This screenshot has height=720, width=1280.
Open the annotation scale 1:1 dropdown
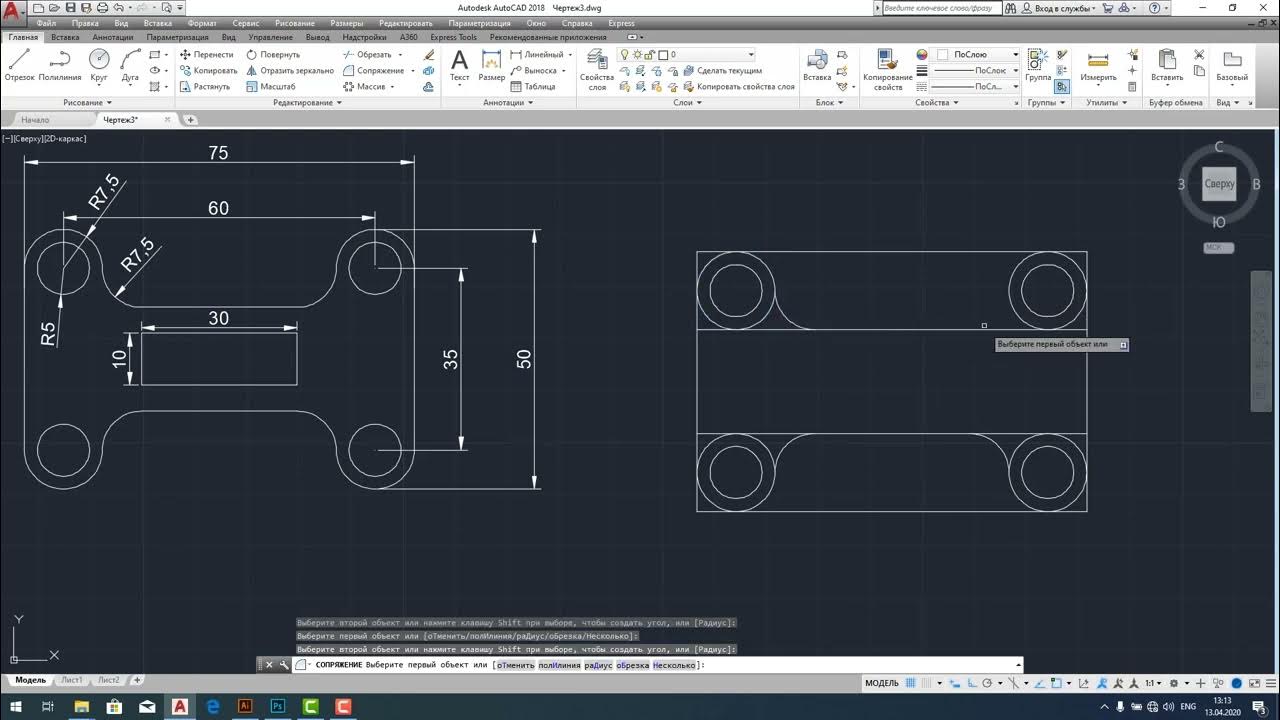[x=1153, y=683]
